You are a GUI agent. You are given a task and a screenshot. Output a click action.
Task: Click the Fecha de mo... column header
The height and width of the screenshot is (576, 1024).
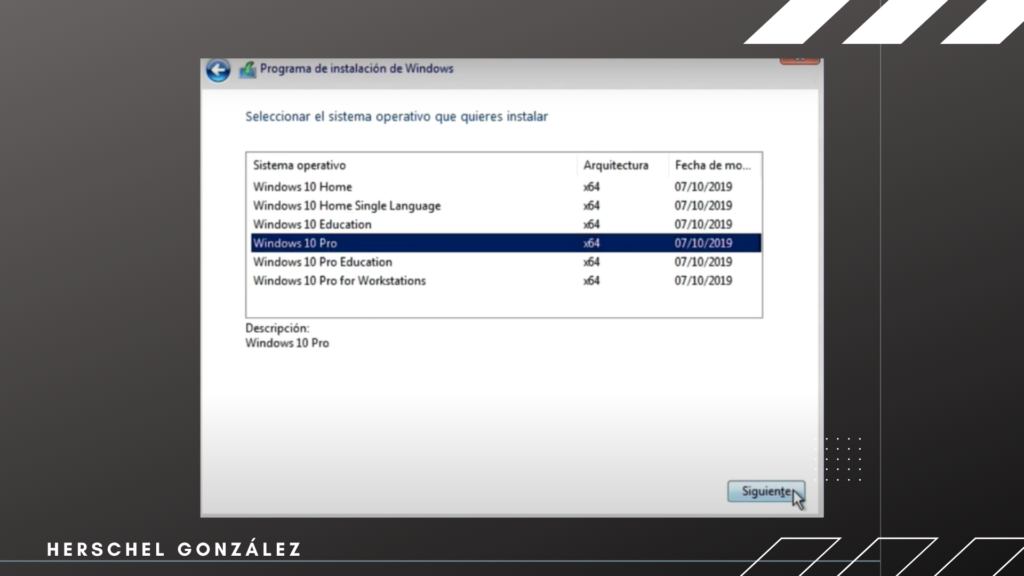click(x=714, y=165)
